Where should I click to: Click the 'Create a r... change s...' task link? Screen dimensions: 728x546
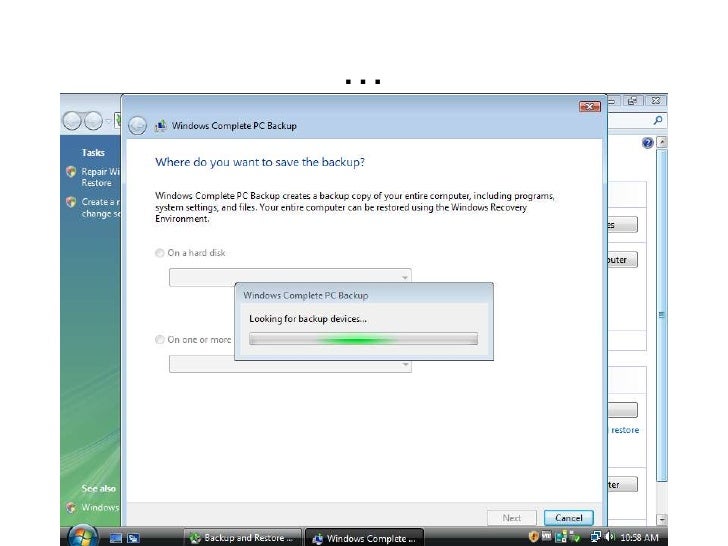[101, 208]
